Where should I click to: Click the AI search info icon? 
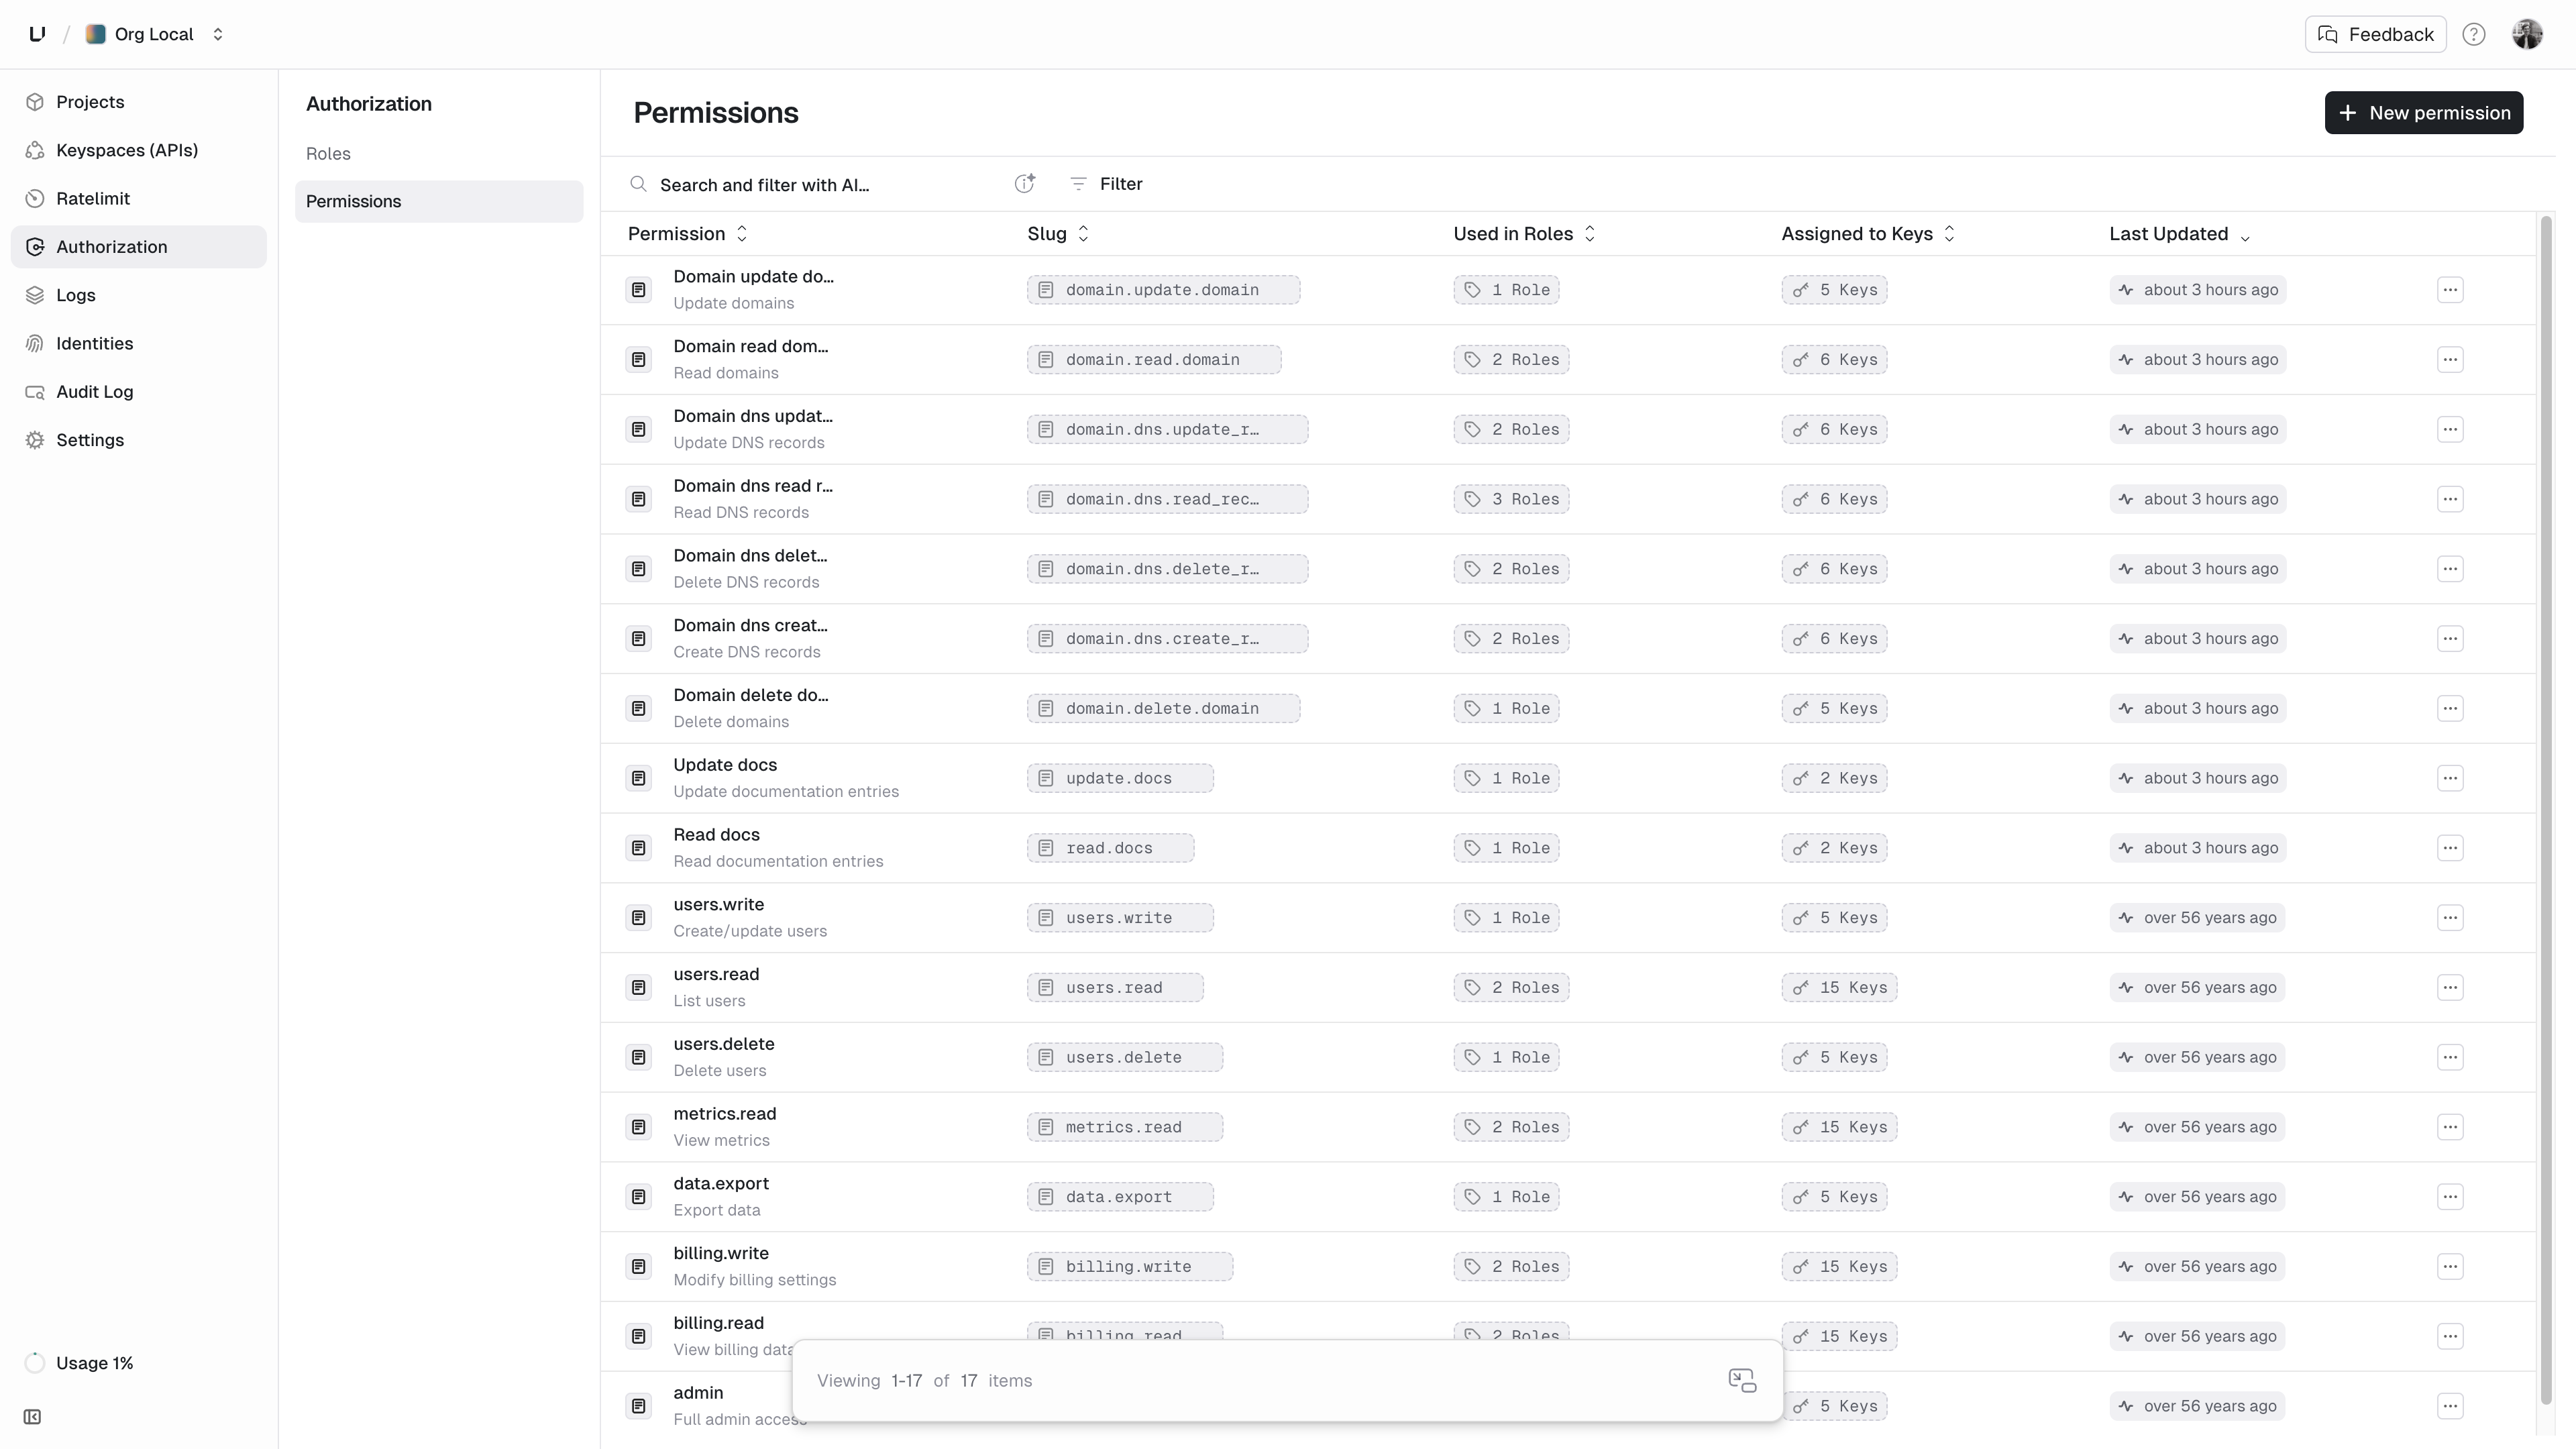tap(1025, 183)
